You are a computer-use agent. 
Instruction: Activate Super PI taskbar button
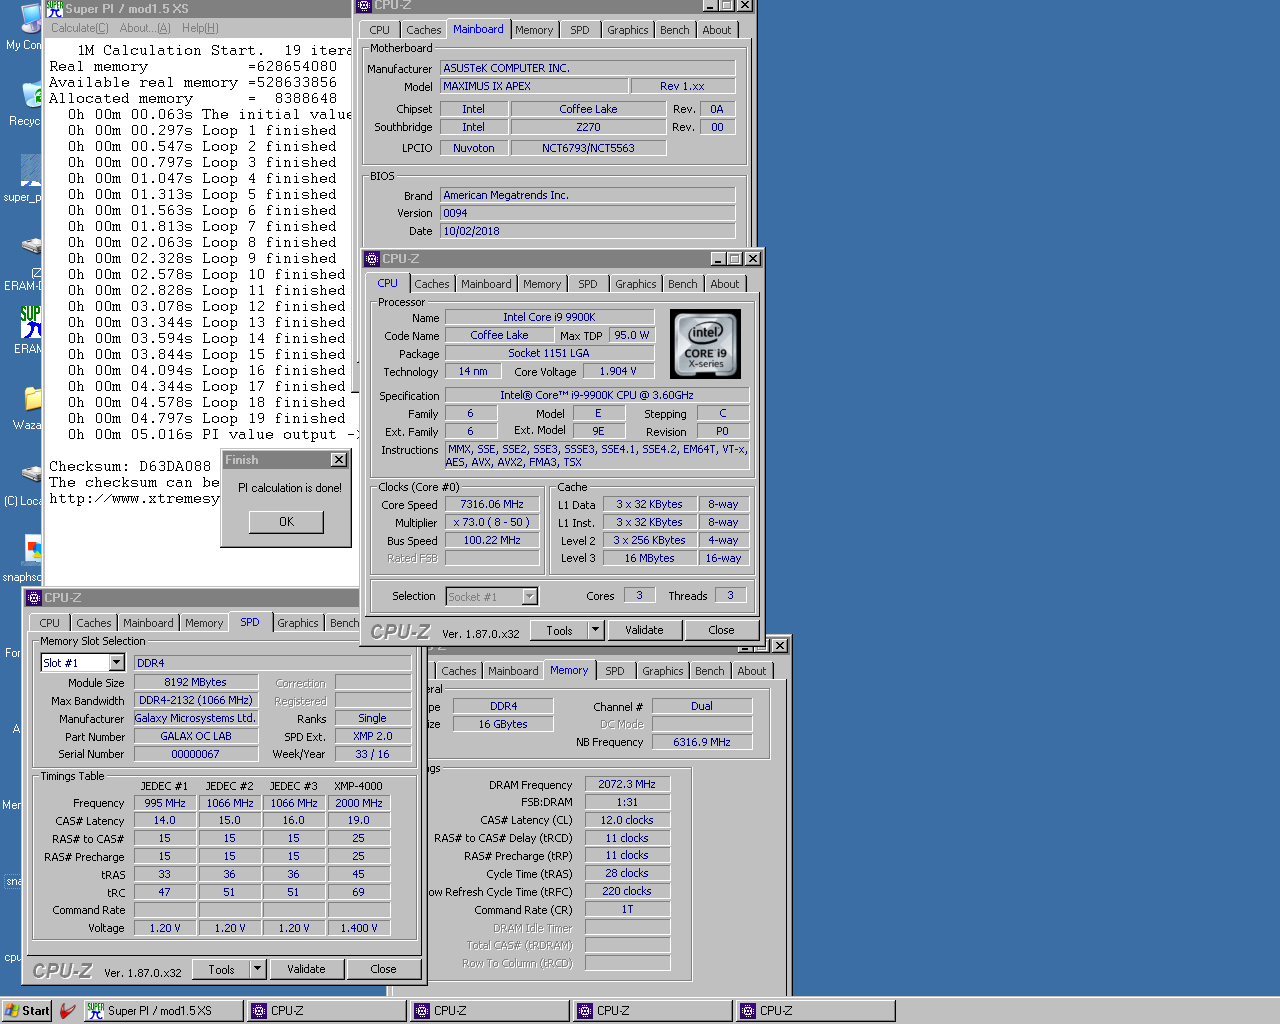coord(164,1011)
